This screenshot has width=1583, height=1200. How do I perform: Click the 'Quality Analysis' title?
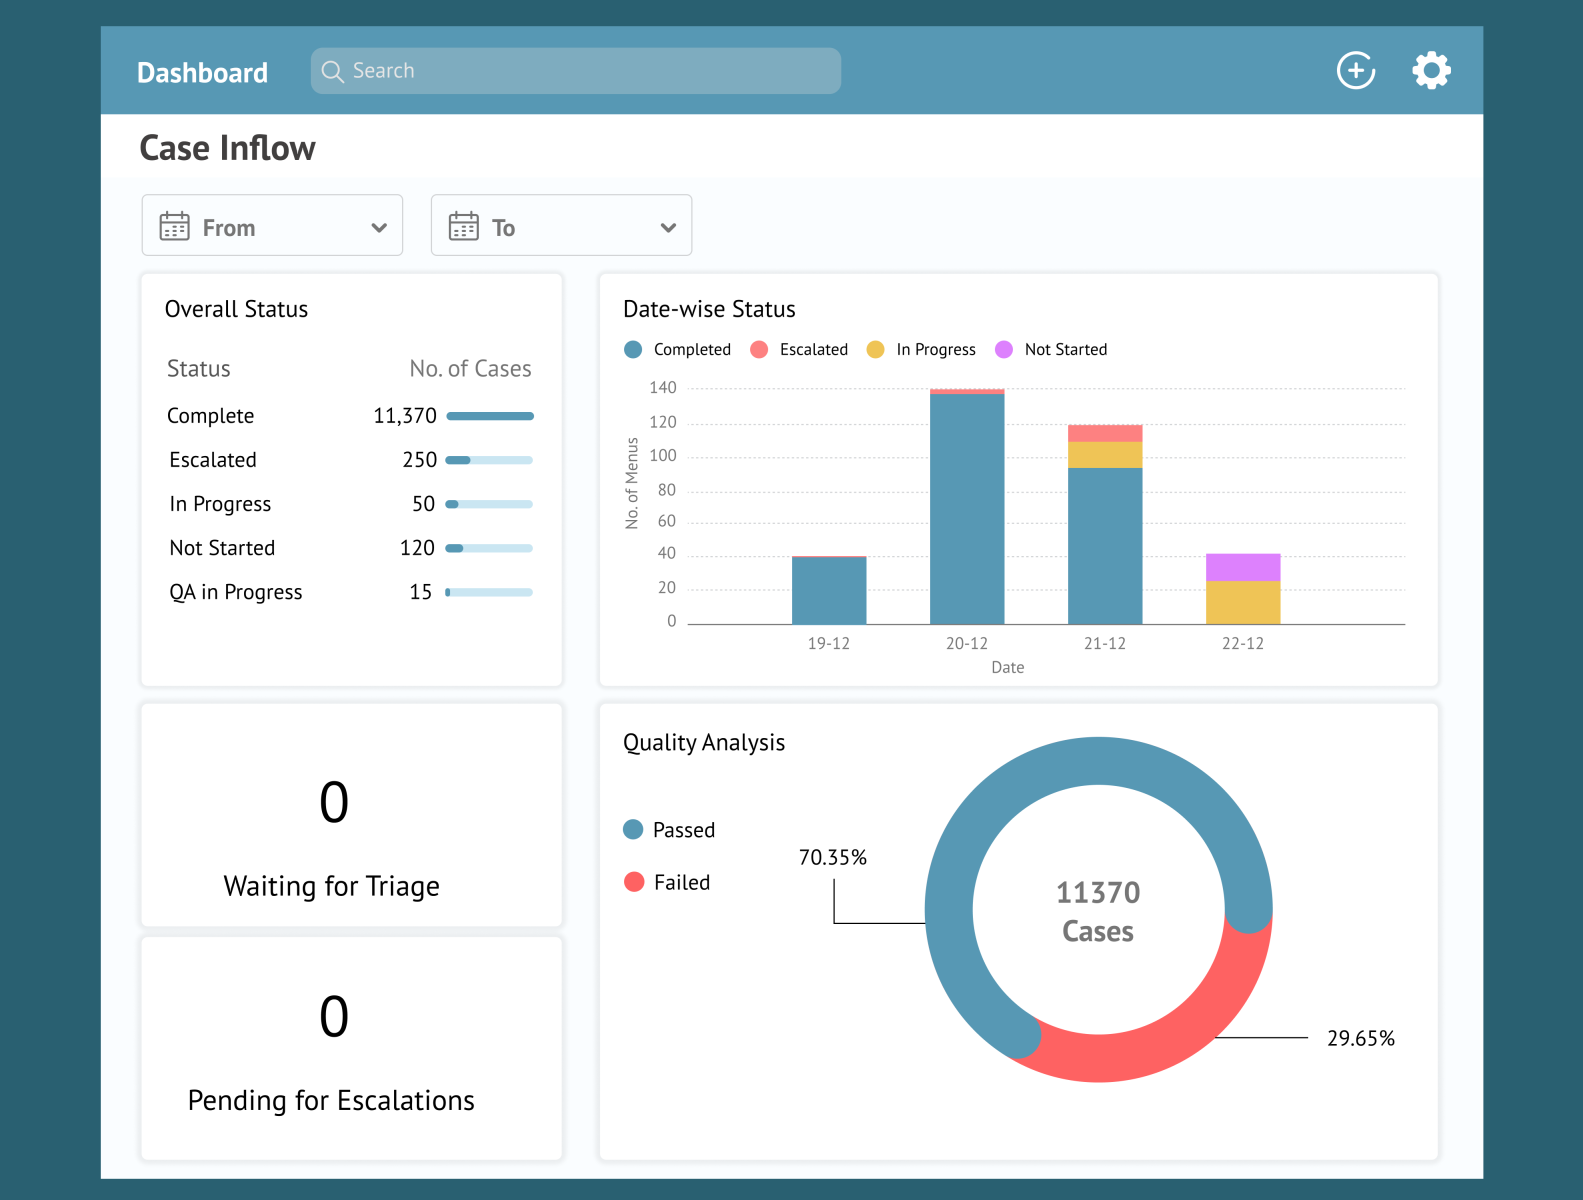(x=704, y=743)
